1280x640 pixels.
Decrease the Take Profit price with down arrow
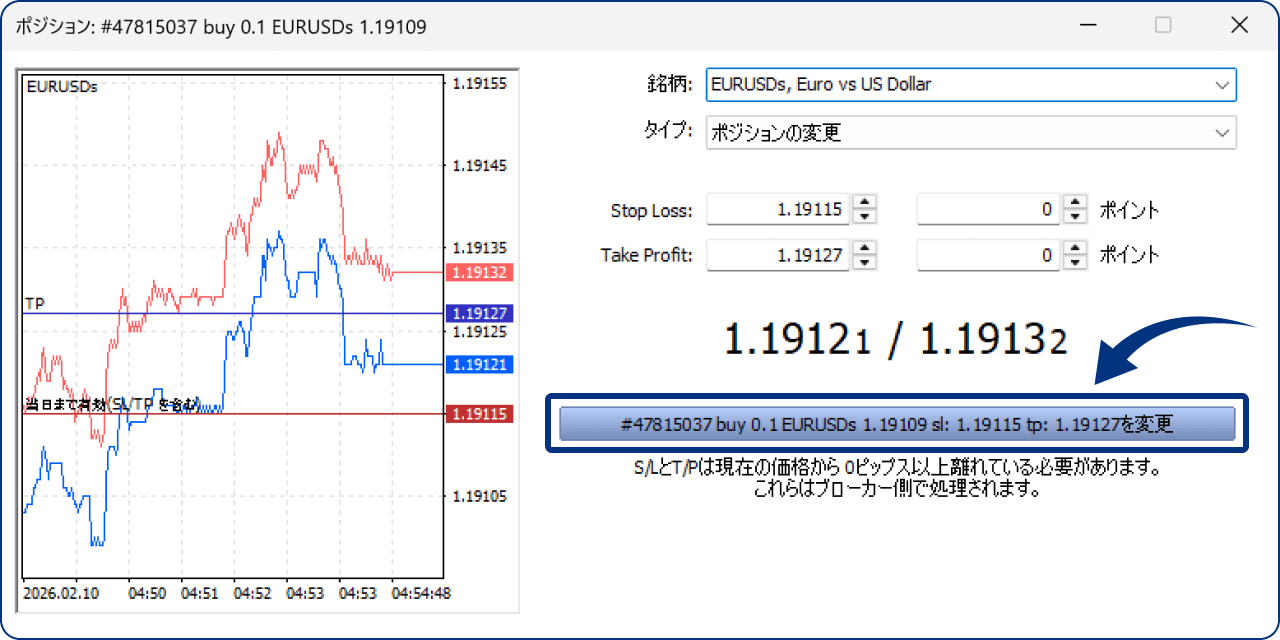865,262
